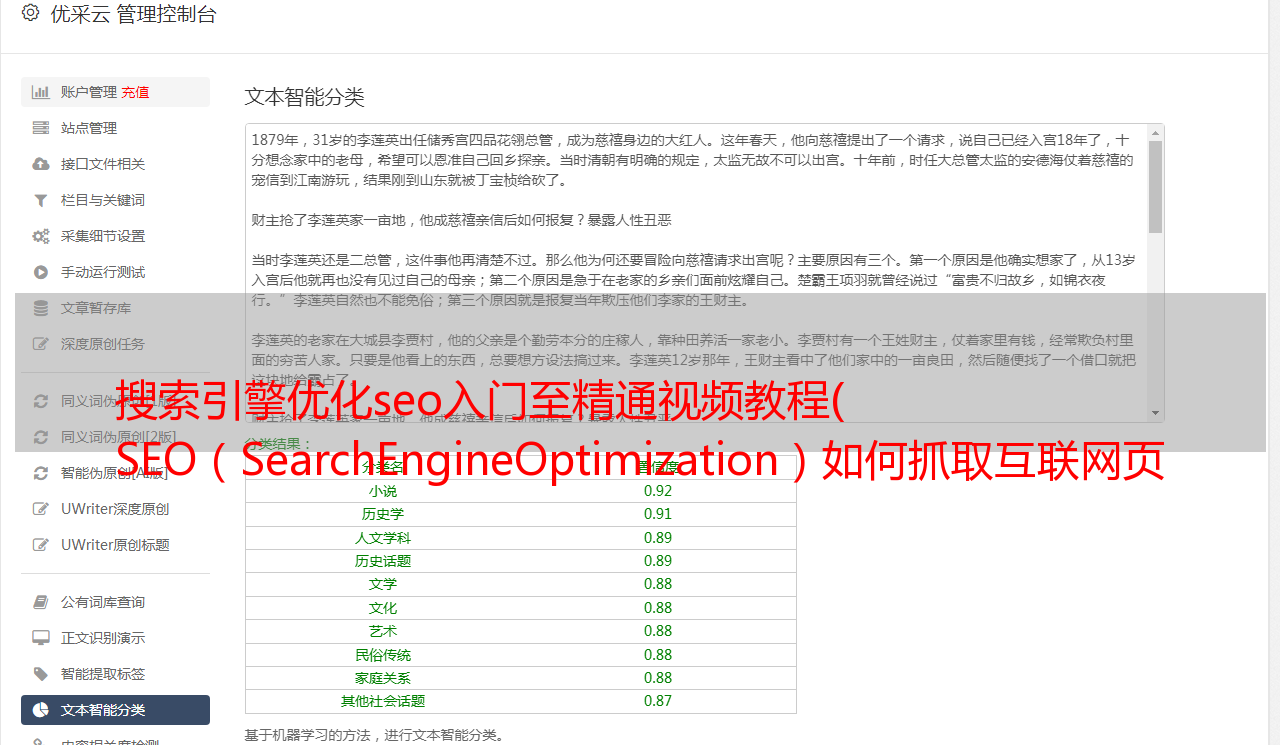
Task: Click the 历史话题 category cell
Action: [x=383, y=561]
